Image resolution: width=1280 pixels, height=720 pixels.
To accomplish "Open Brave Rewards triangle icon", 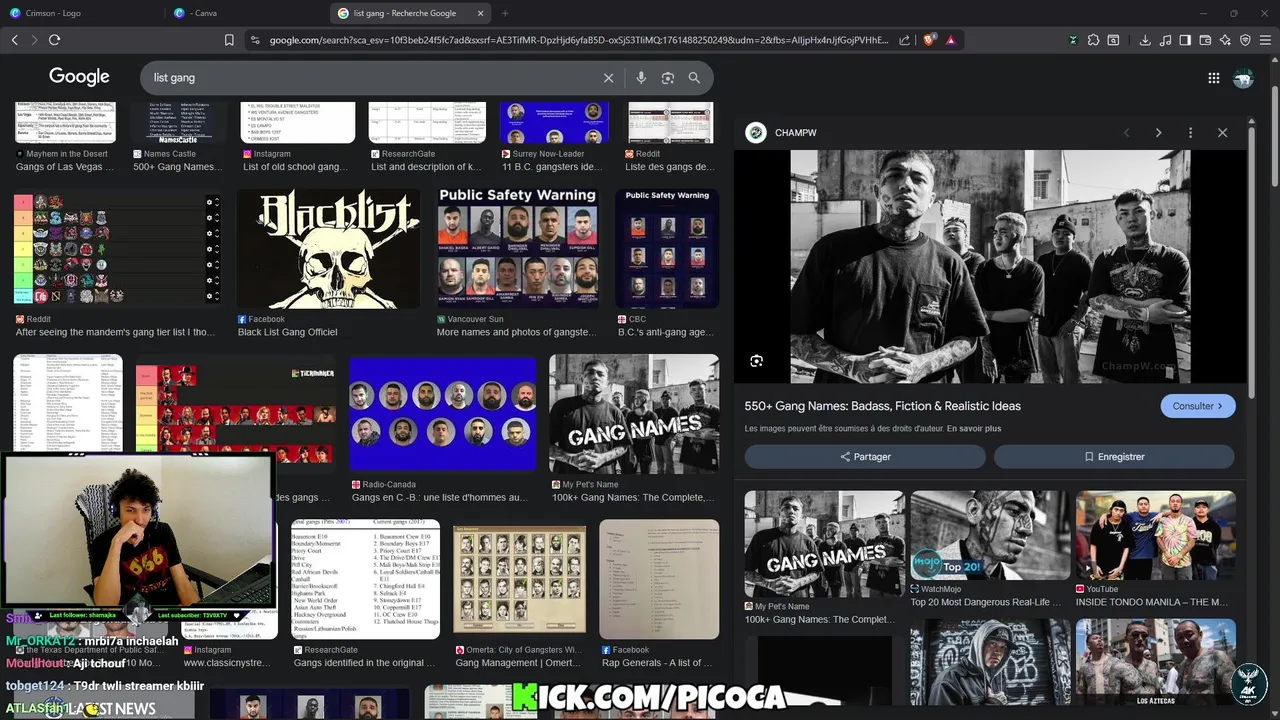I will pyautogui.click(x=950, y=40).
